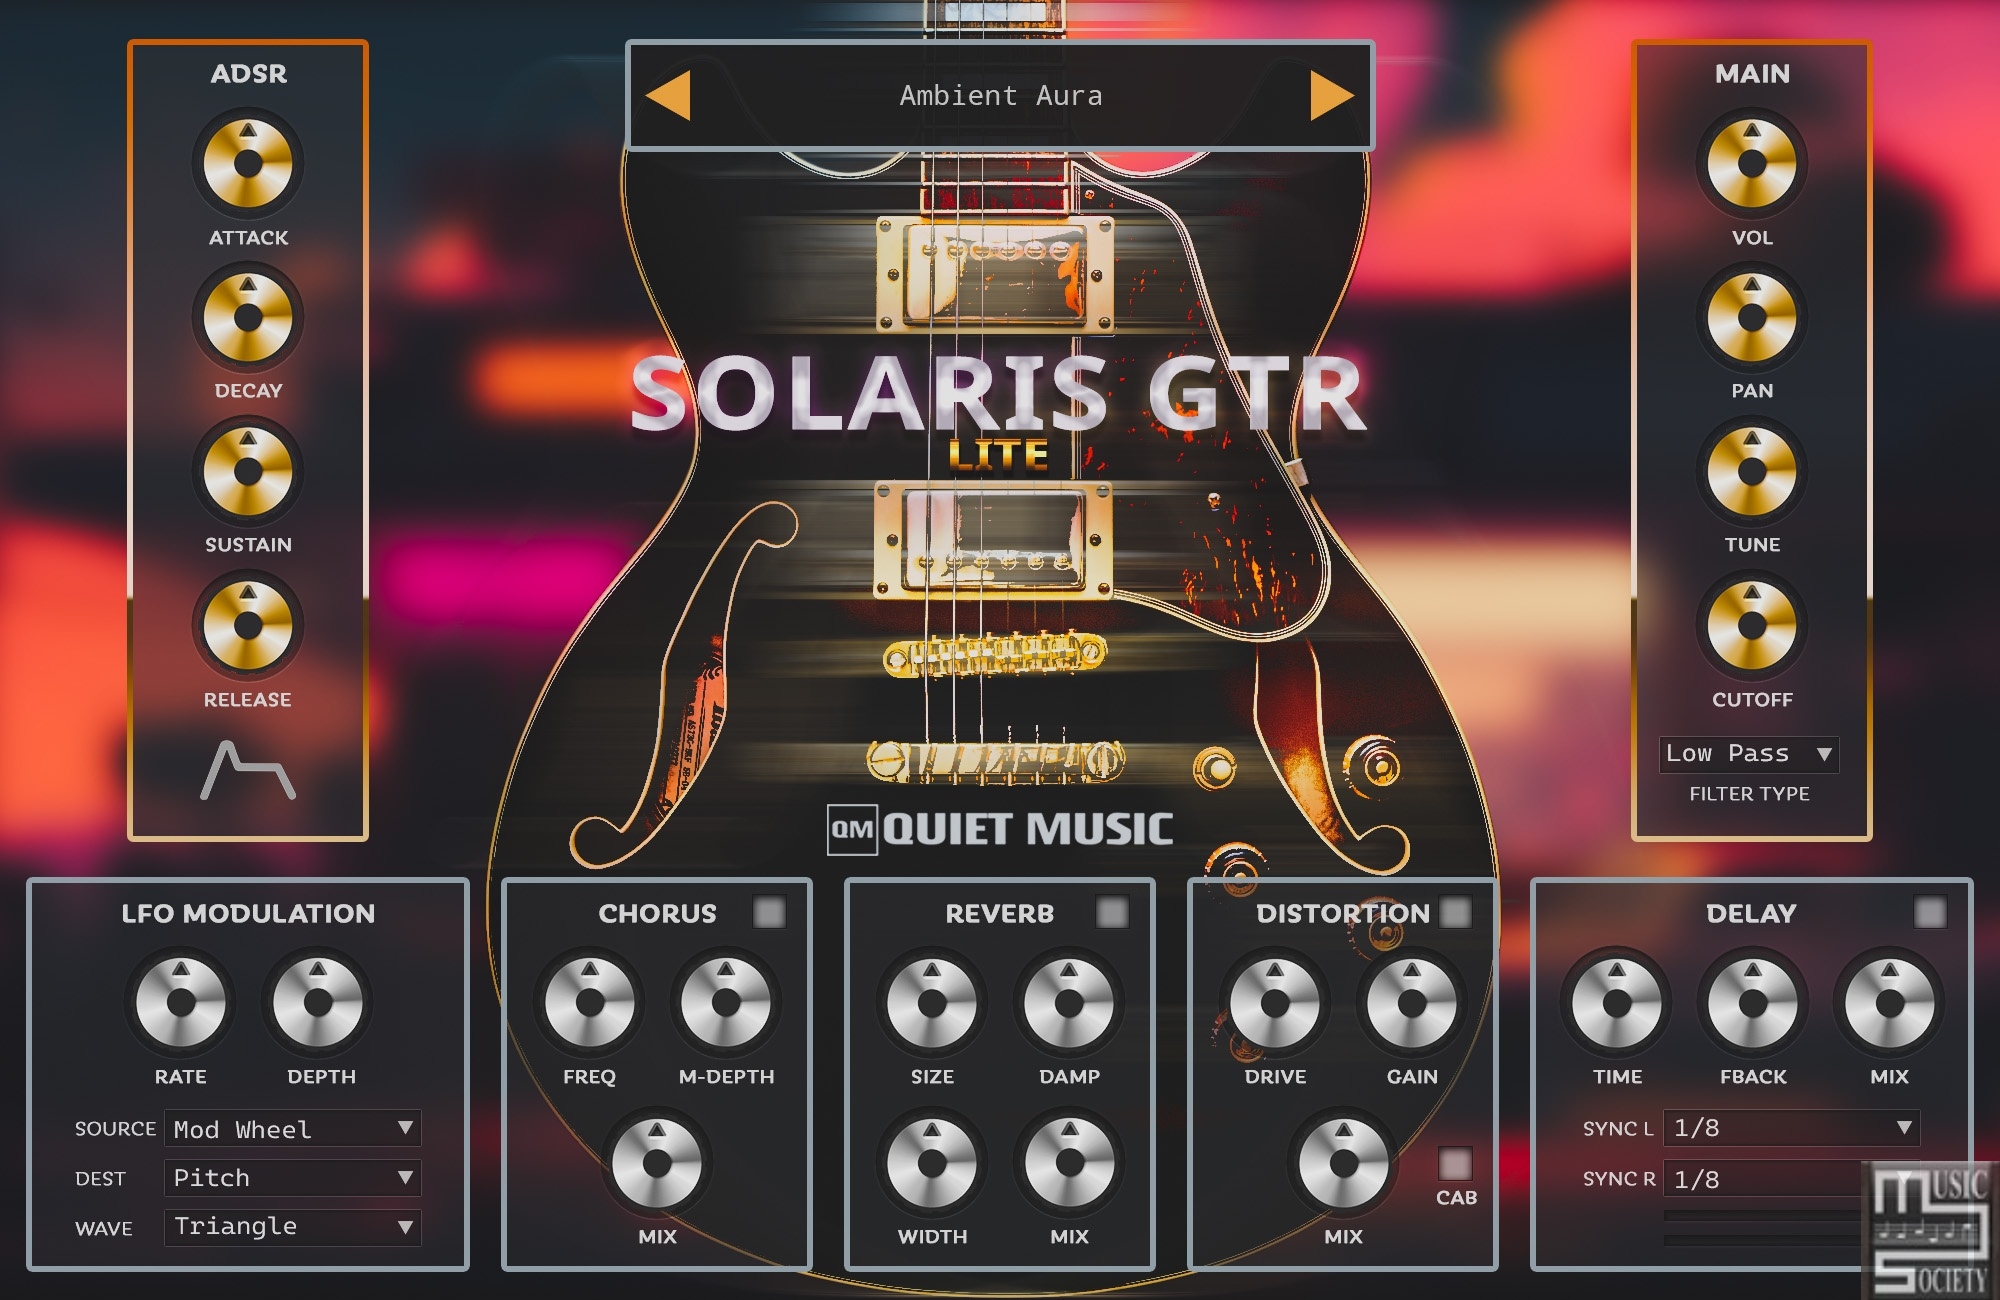Adjust the ATTACK knob
The height and width of the screenshot is (1300, 2000).
248,164
